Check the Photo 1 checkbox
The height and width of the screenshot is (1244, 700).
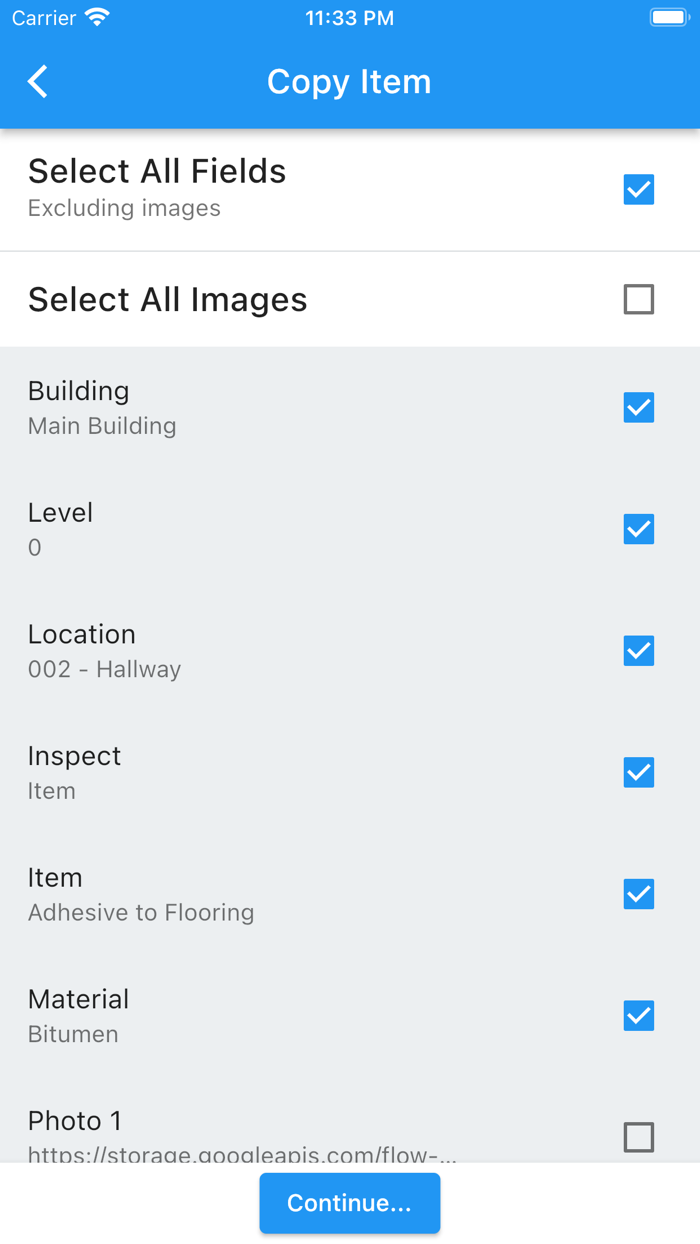click(x=638, y=1137)
